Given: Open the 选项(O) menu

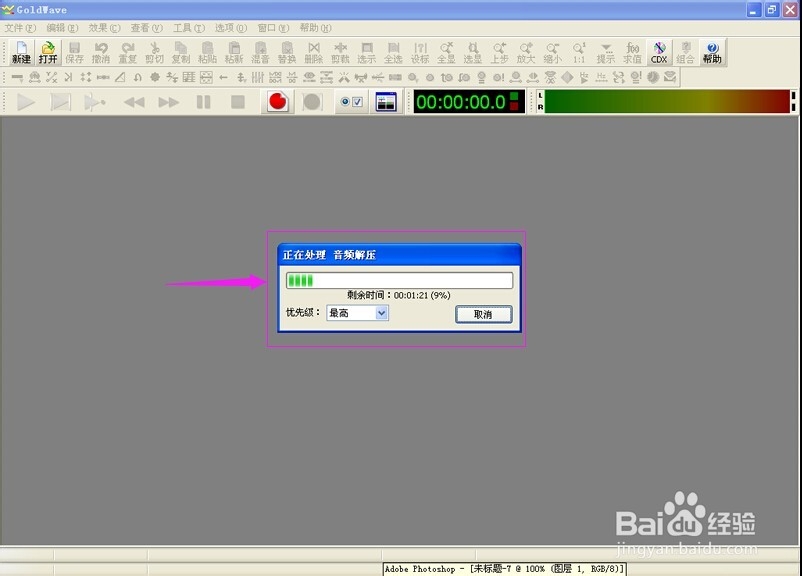Looking at the screenshot, I should point(231,28).
